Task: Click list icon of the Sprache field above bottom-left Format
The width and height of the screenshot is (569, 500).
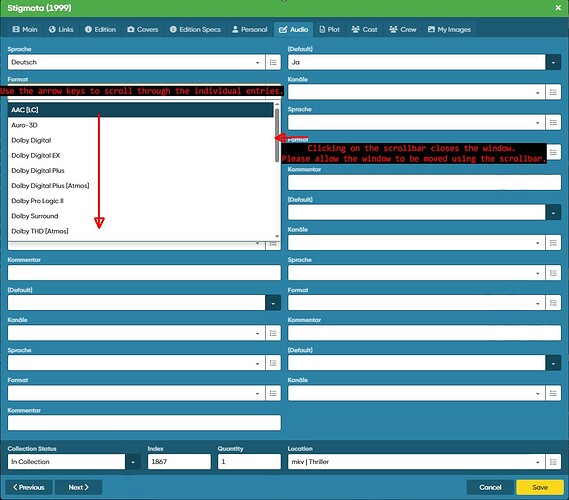Action: 273,363
